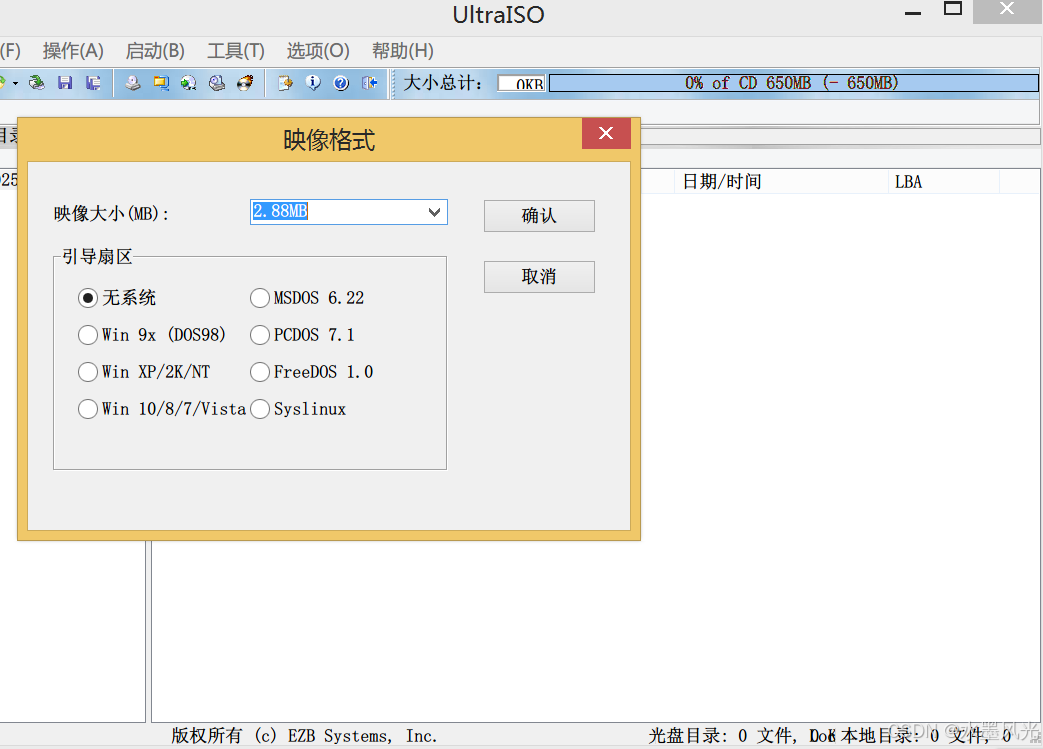Confirm with the 确认 button
1043x749 pixels.
tap(539, 216)
